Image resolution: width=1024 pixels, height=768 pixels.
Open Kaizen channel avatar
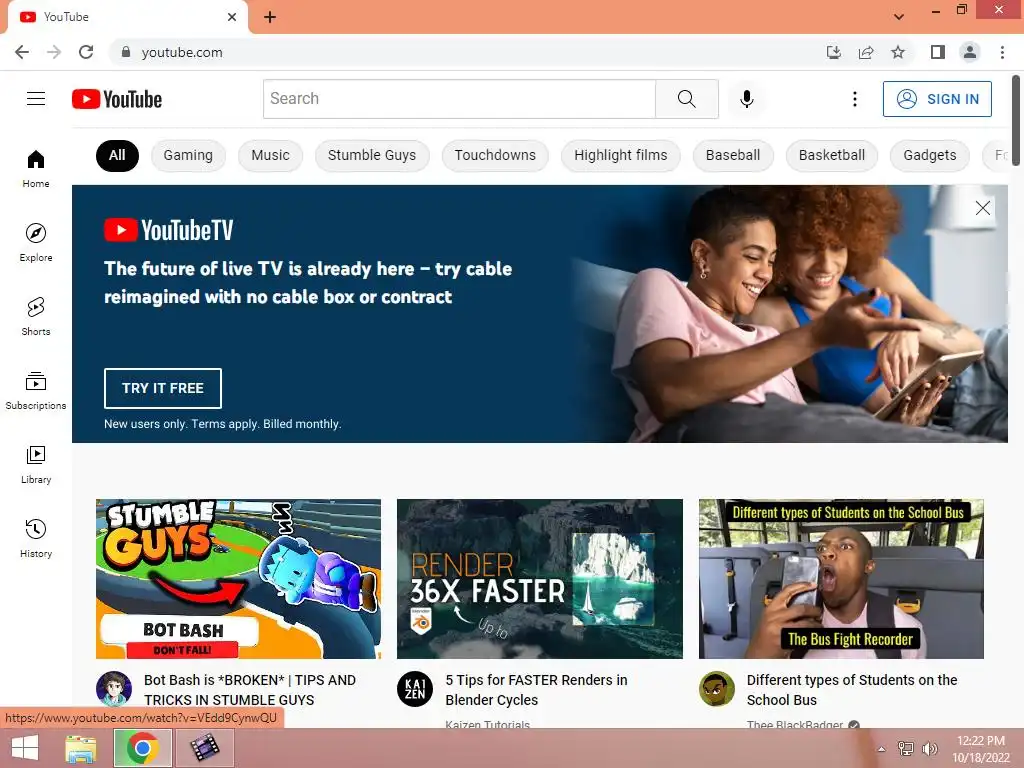(x=415, y=689)
